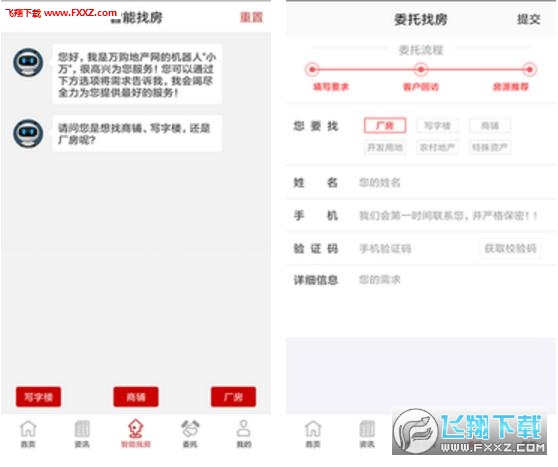Viewport: 558px width, 467px height.
Task: Tap the 填写要求 step marker
Action: tap(312, 69)
